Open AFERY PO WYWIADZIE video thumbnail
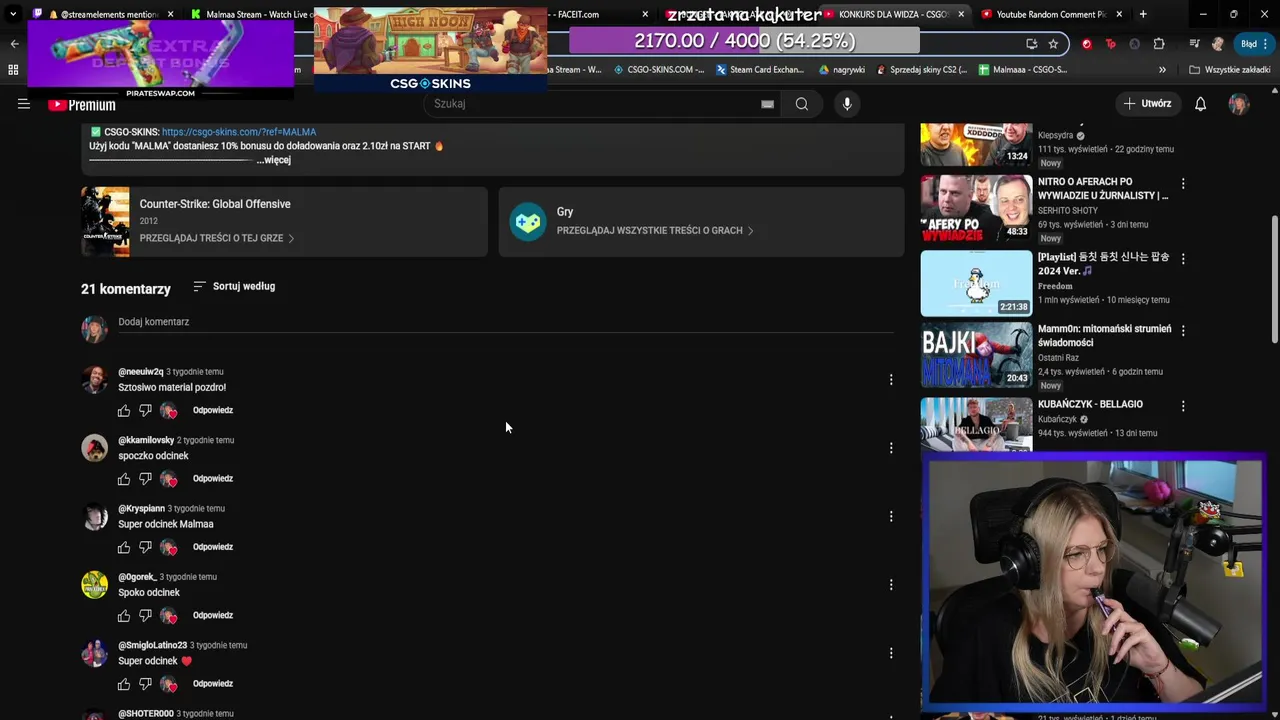This screenshot has height=720, width=1280. [x=976, y=208]
